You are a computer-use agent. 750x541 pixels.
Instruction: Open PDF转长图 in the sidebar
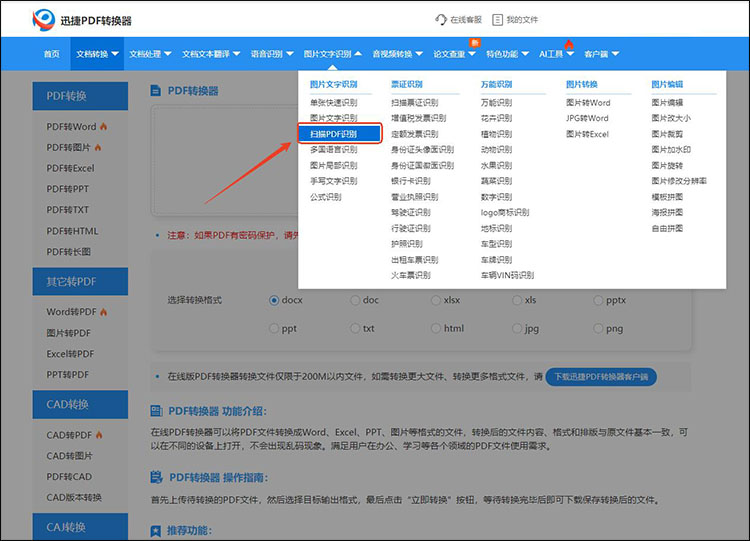tap(68, 252)
